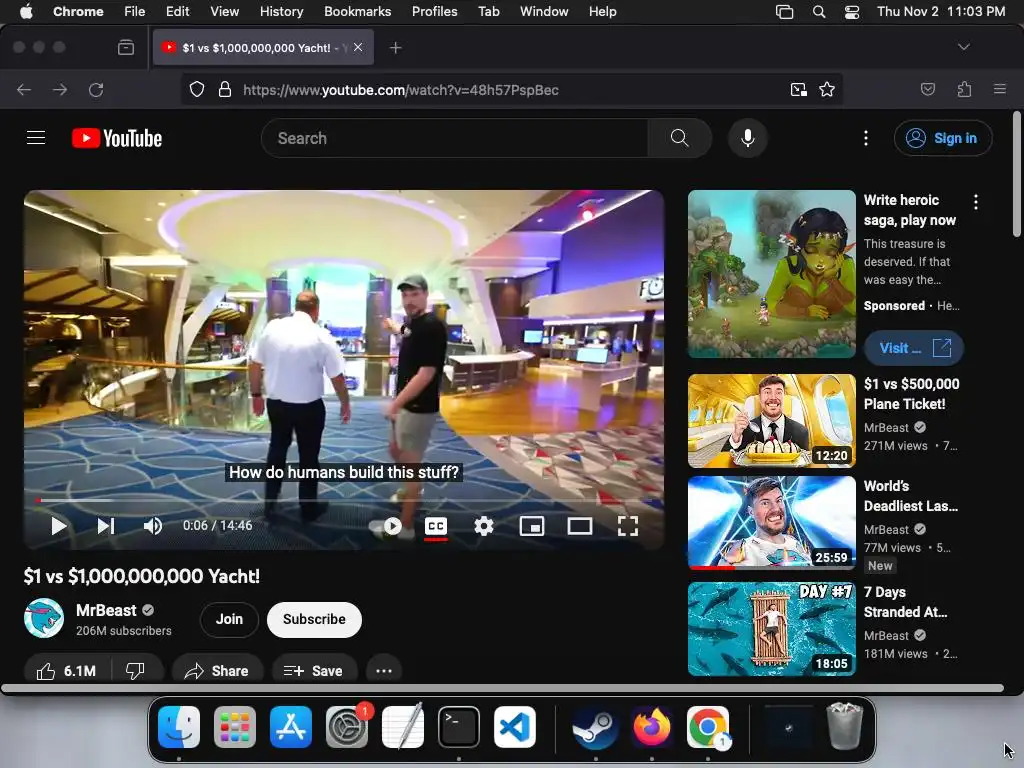Switch to theater mode

pos(580,526)
